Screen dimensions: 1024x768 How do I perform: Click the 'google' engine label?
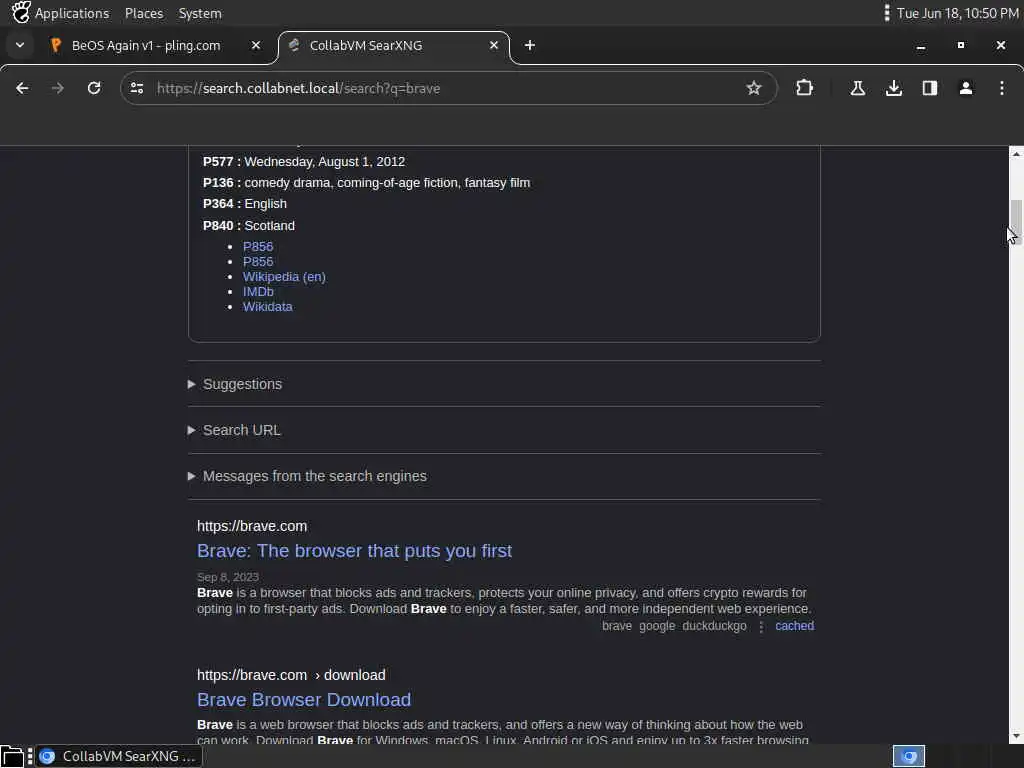click(657, 626)
